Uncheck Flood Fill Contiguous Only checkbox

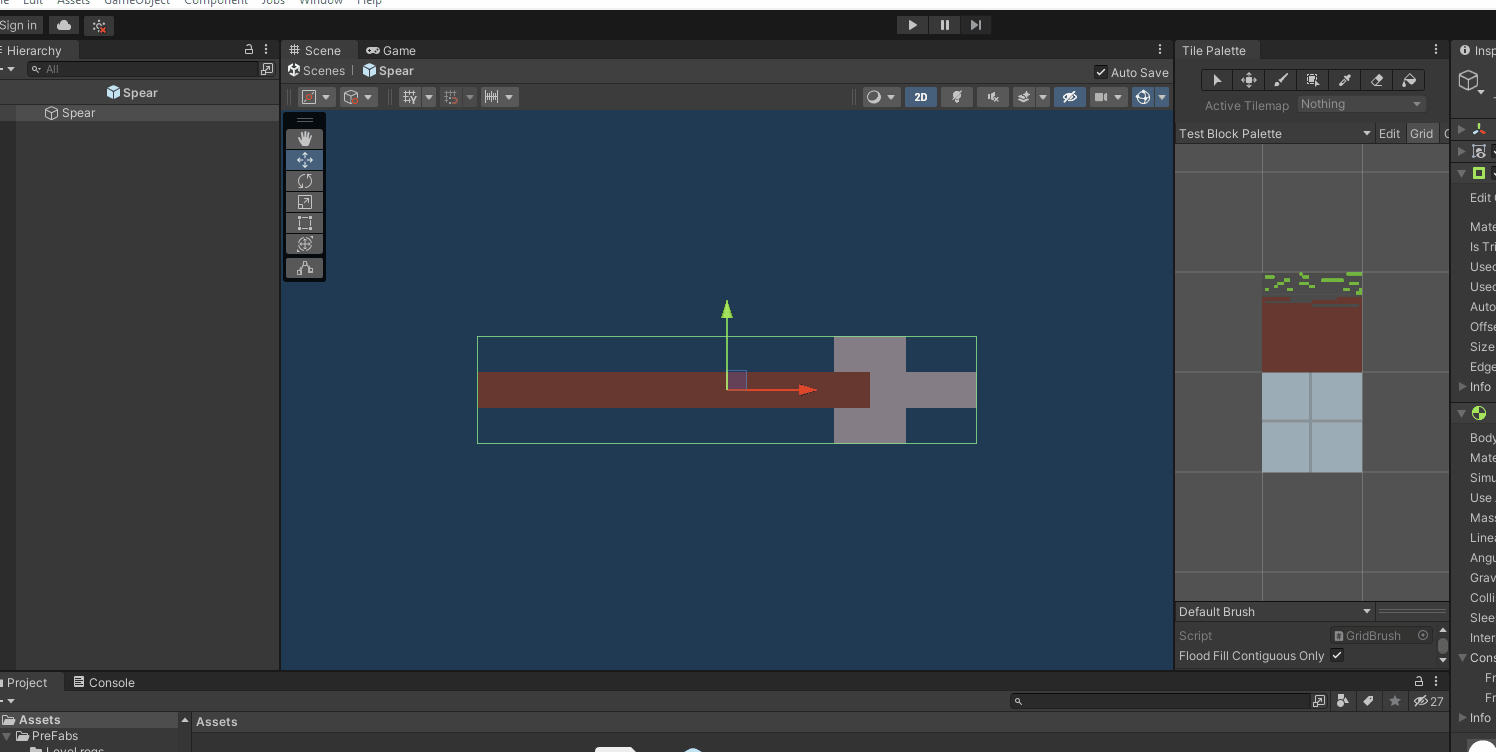tap(1337, 656)
